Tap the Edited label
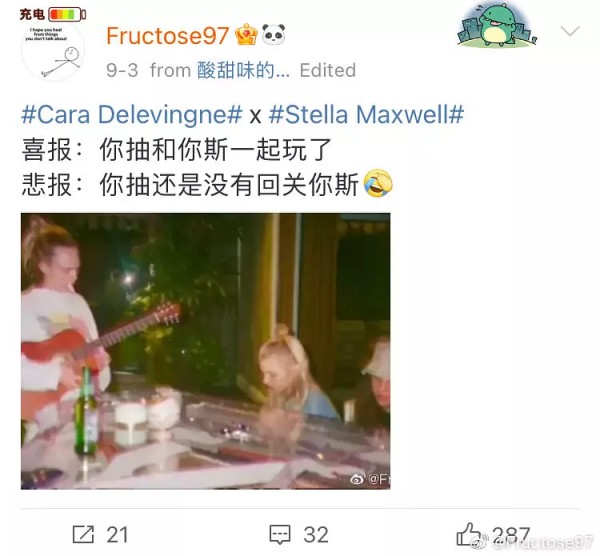The image size is (600, 556). pos(328,70)
